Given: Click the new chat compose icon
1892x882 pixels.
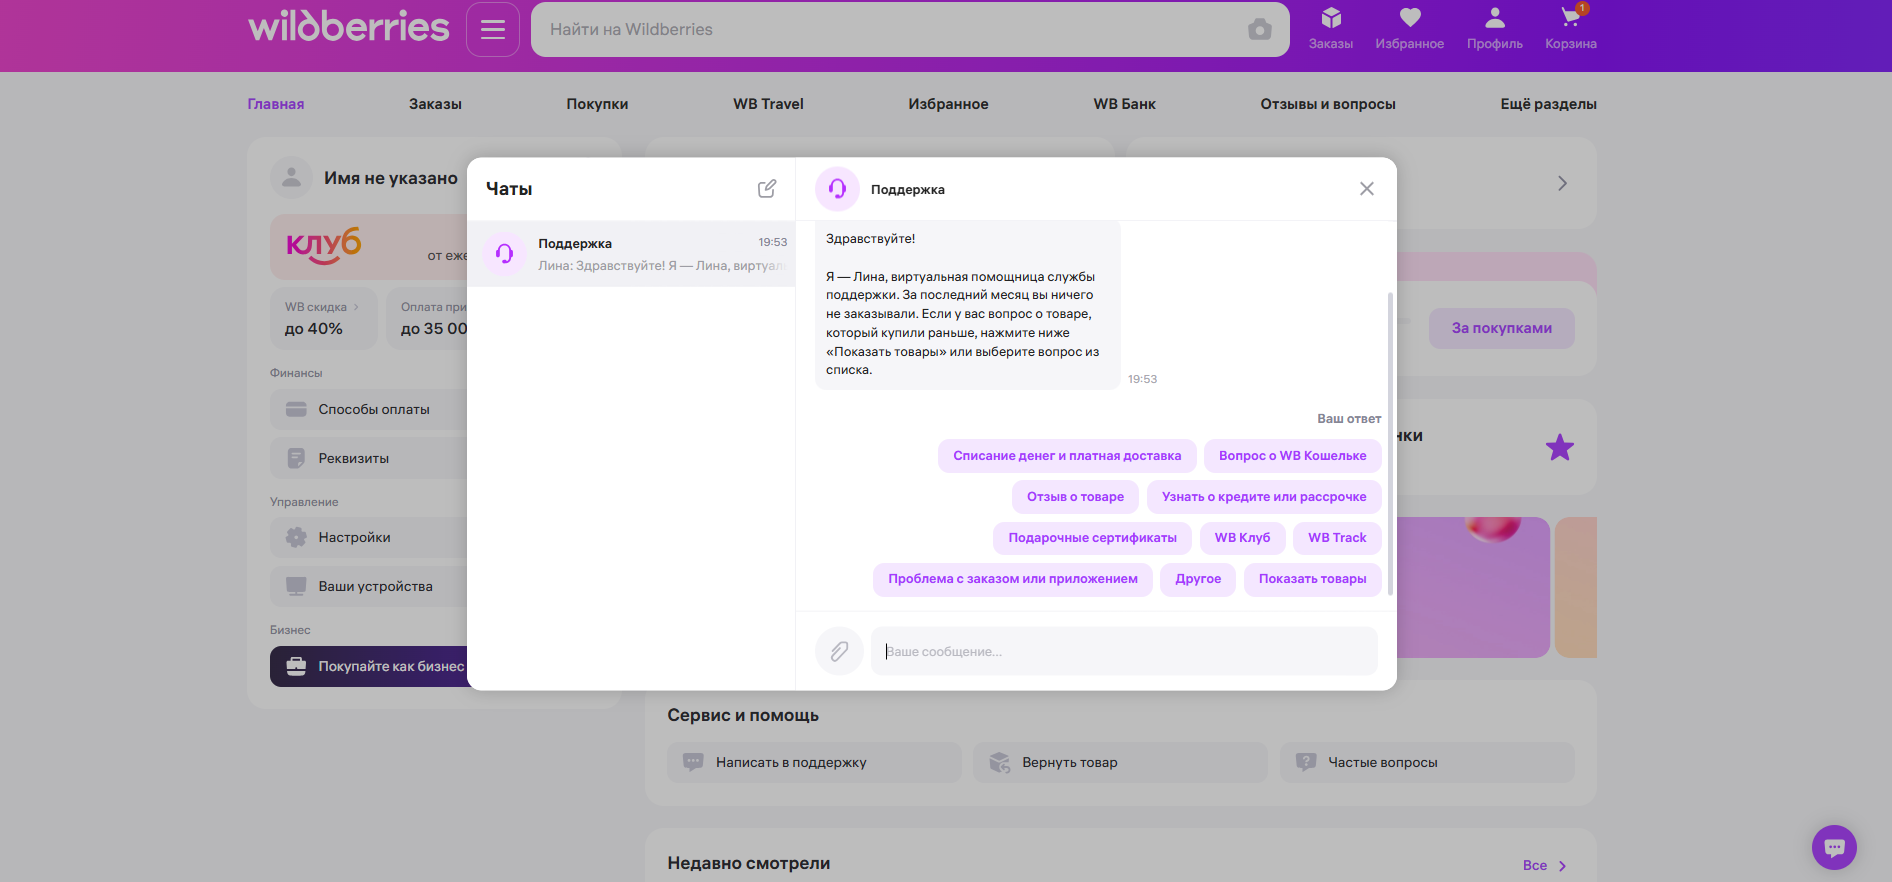Looking at the screenshot, I should coord(766,189).
